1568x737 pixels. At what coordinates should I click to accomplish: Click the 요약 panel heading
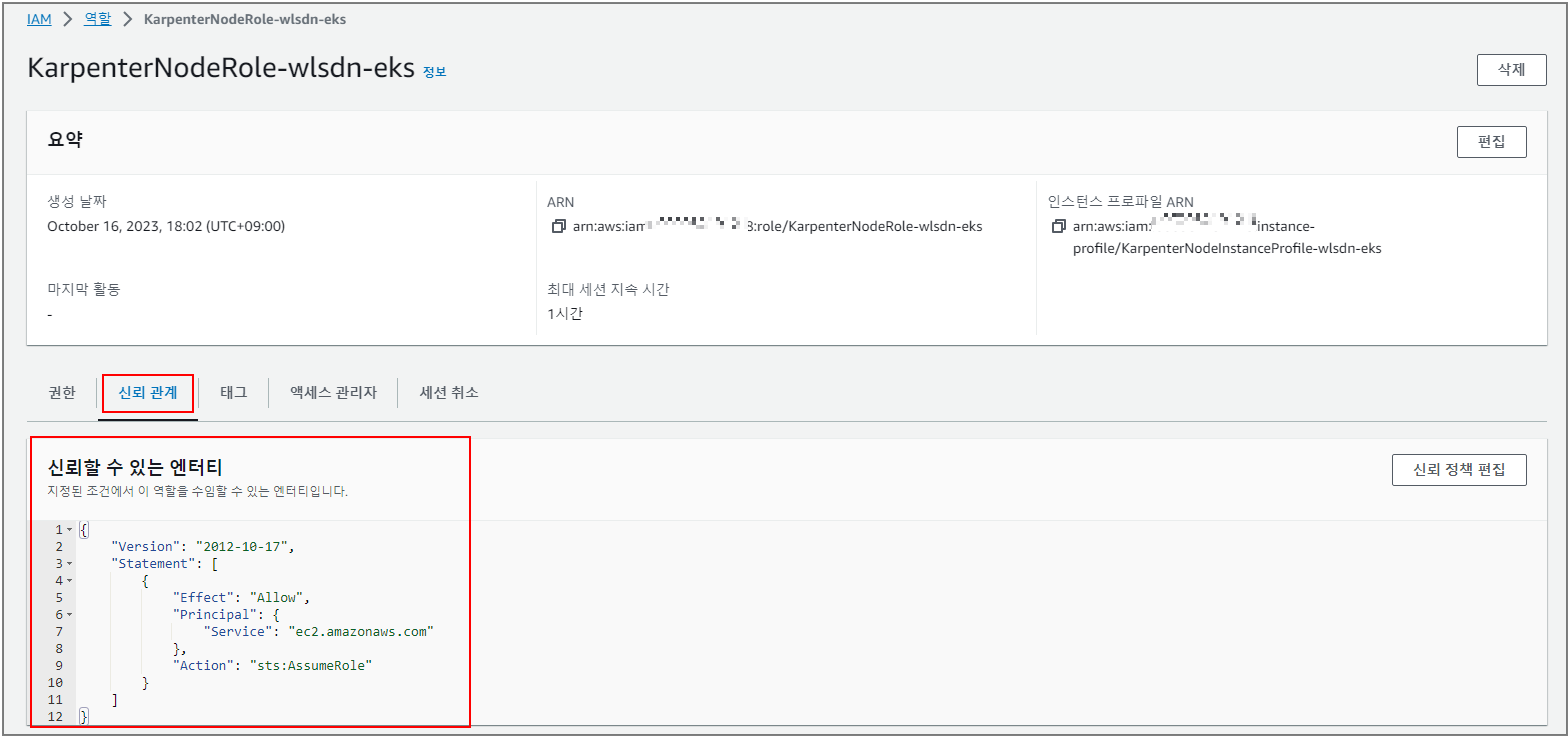pos(65,140)
